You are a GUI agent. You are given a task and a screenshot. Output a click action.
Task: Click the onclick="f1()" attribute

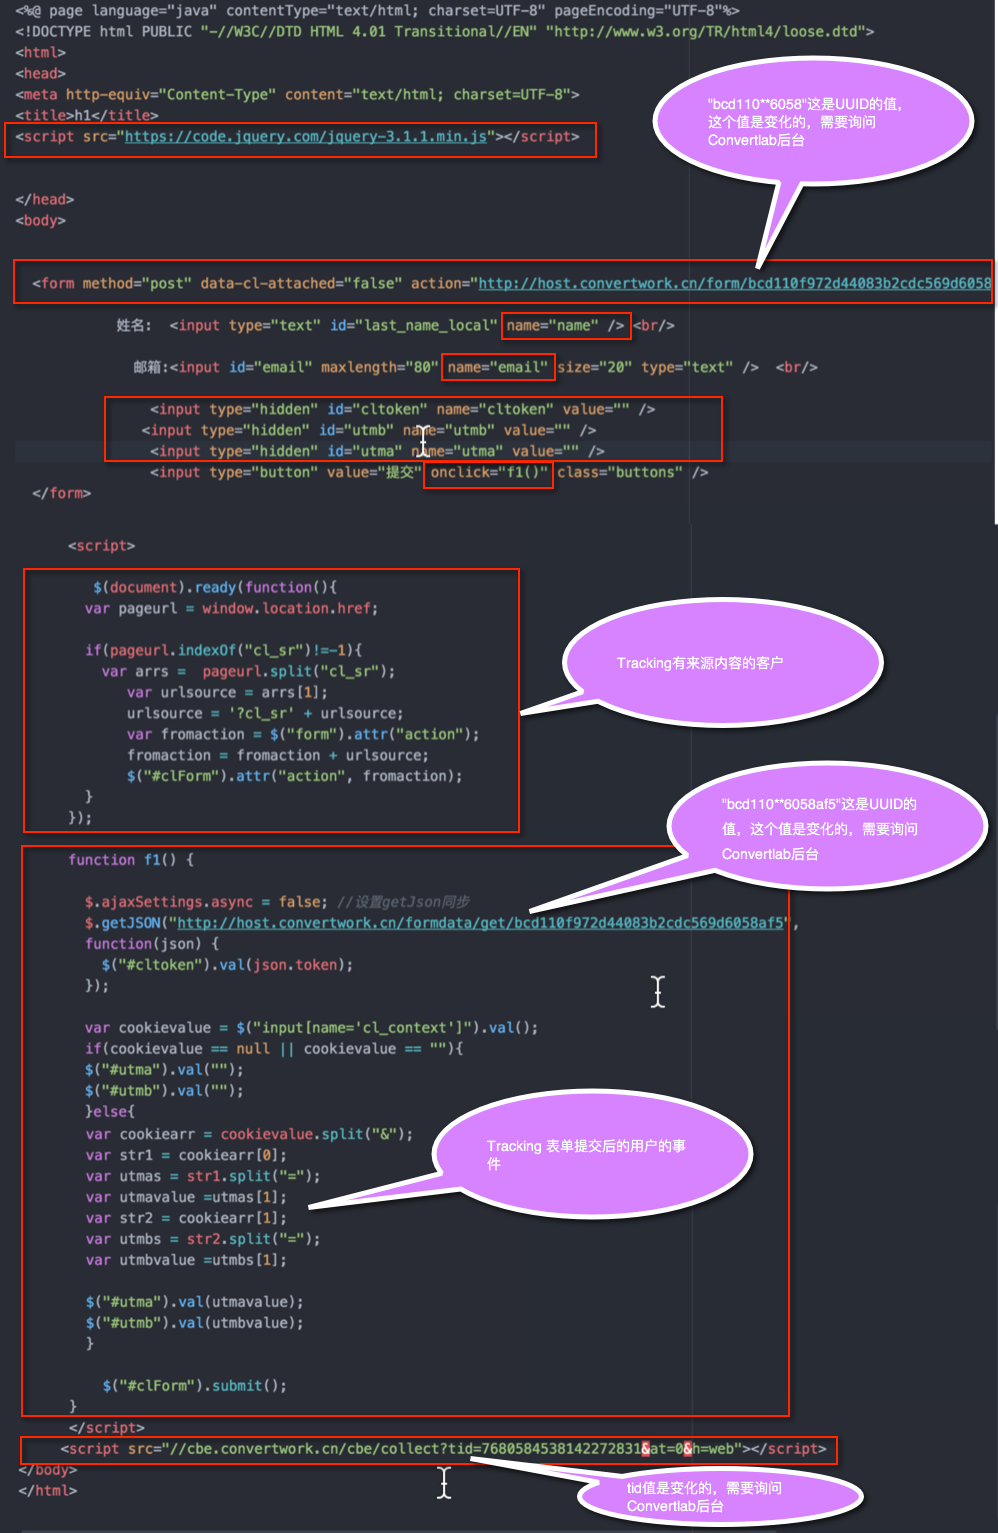(x=488, y=472)
